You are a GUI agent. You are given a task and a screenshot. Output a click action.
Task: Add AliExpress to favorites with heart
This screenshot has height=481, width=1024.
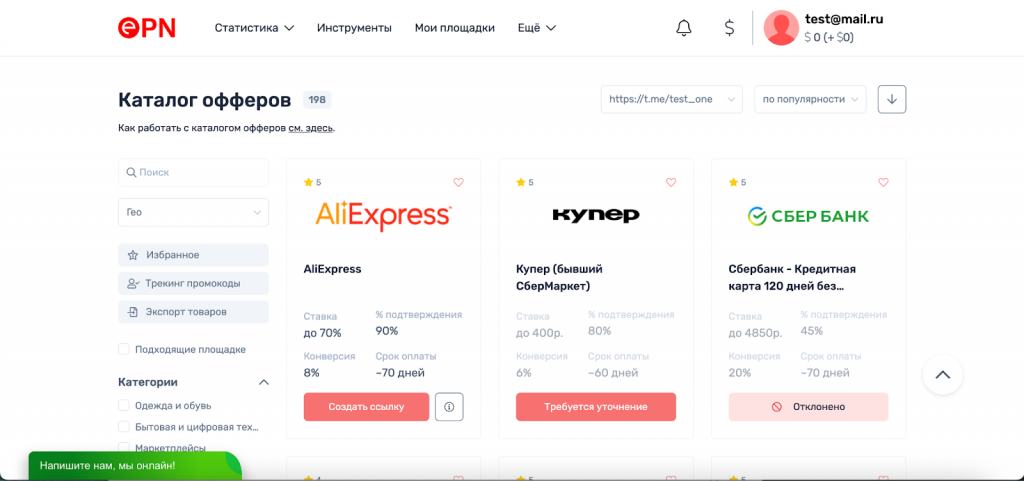[x=458, y=183]
